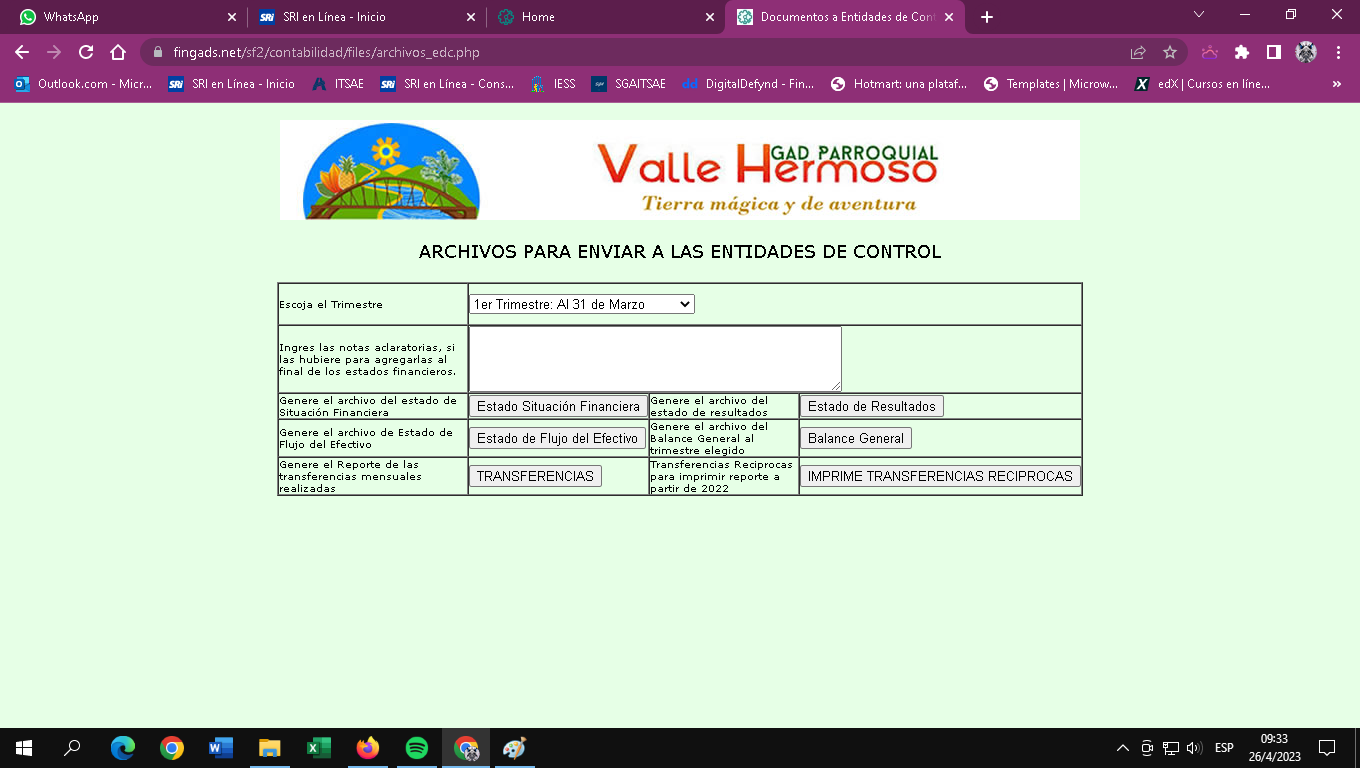Click the IMPRIME TRANSFERENCIAS RECIPROCAS button
1360x768 pixels.
point(939,476)
